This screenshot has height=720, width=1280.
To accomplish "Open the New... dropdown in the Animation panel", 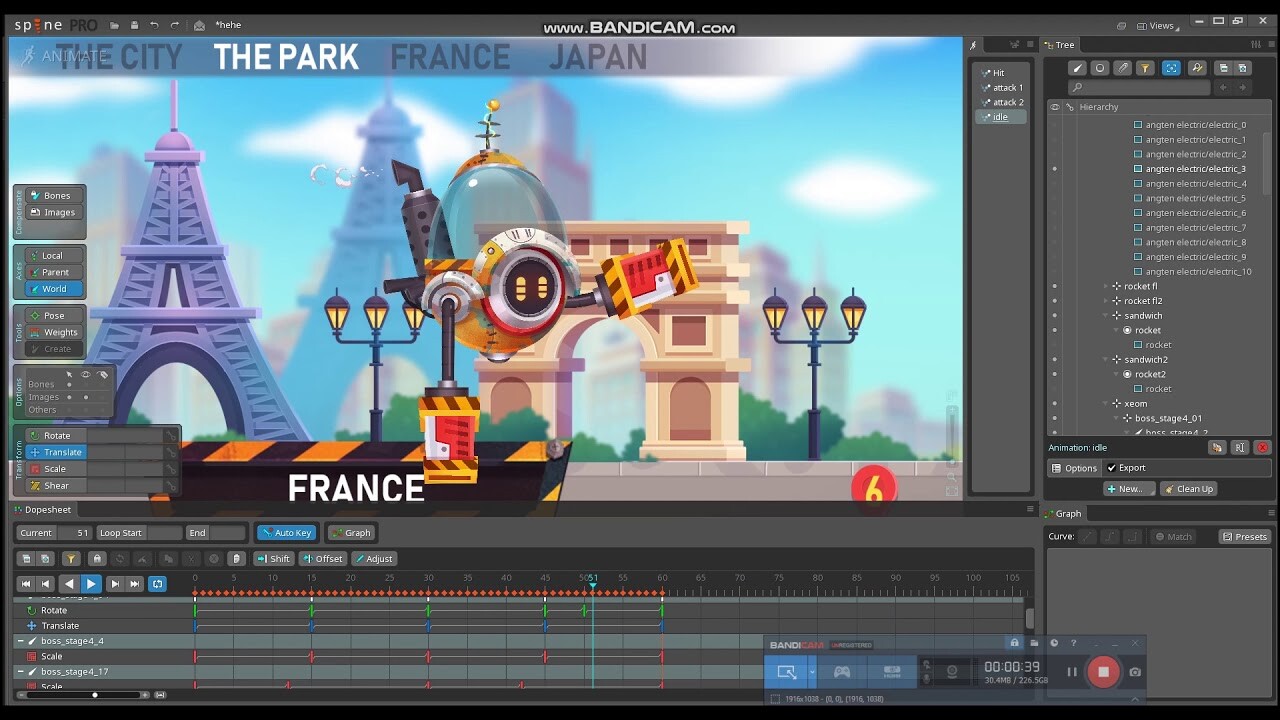I will tap(1128, 488).
